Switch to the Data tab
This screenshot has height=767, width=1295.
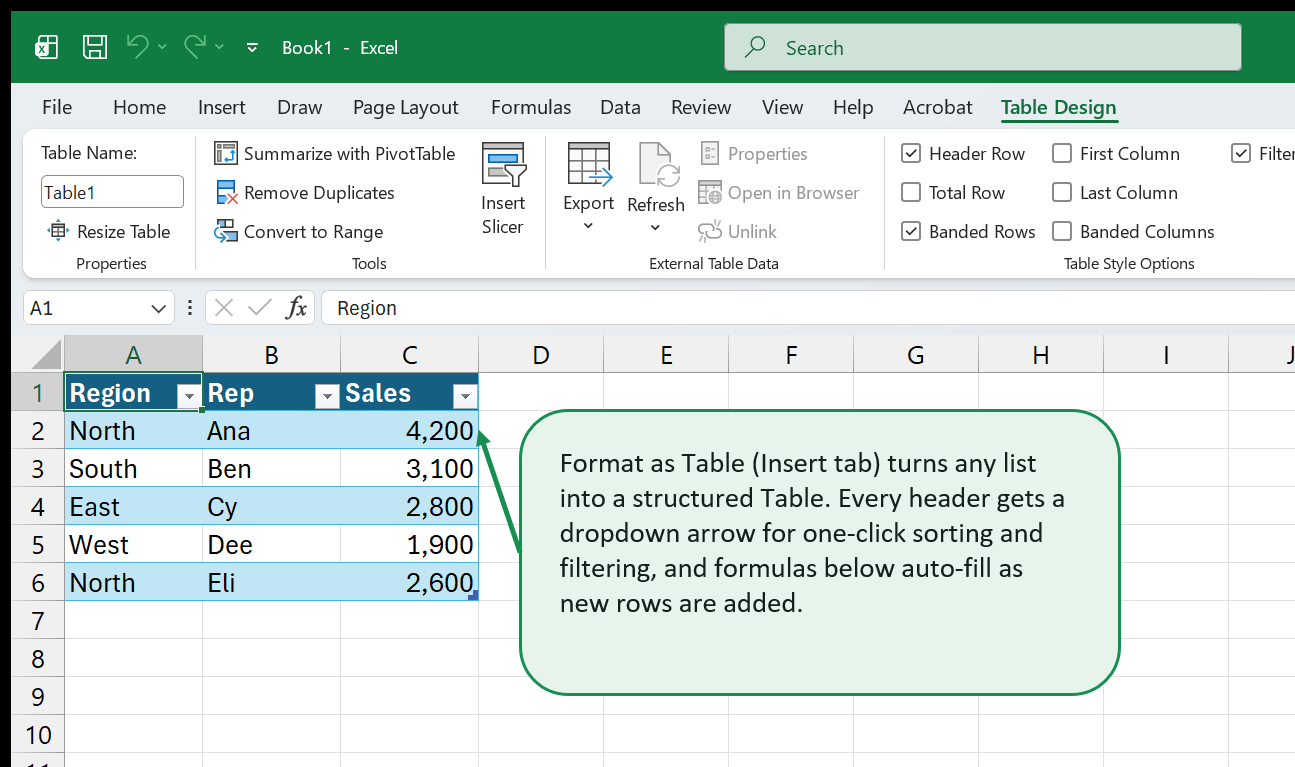tap(620, 107)
